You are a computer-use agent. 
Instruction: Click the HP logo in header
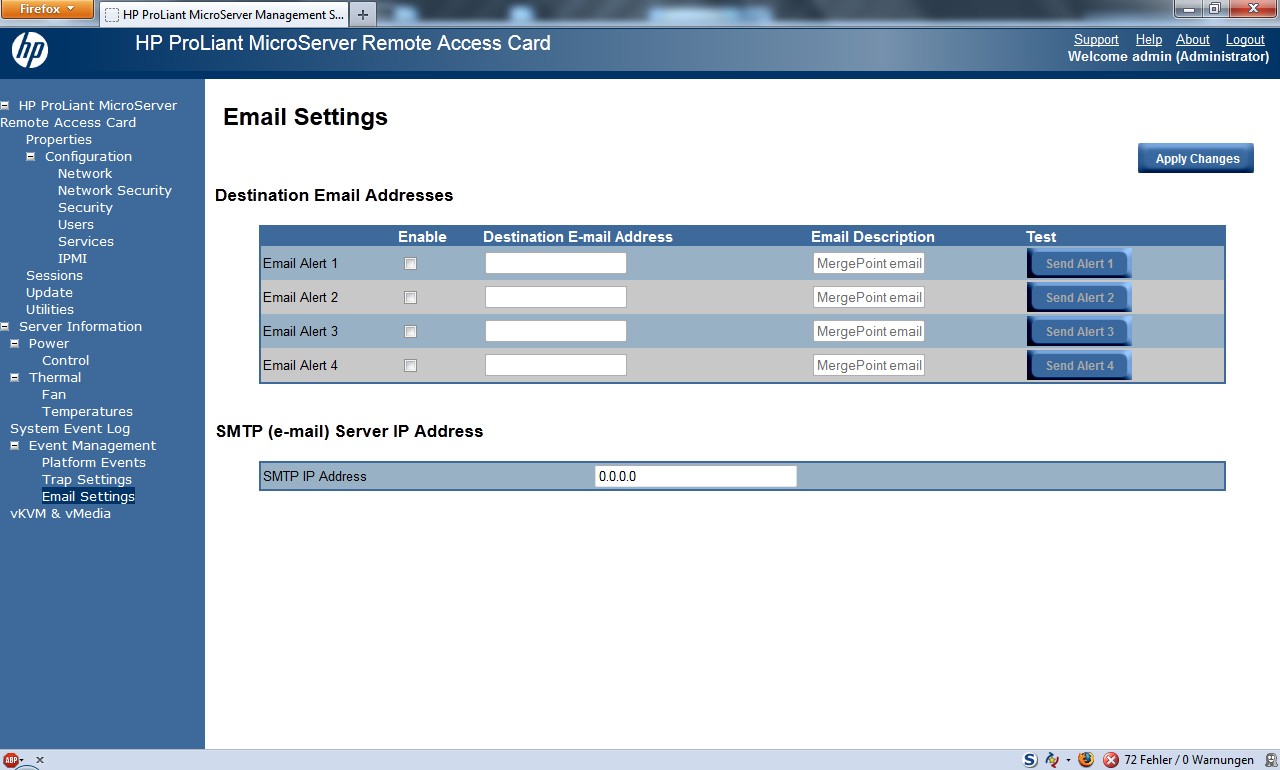click(30, 50)
